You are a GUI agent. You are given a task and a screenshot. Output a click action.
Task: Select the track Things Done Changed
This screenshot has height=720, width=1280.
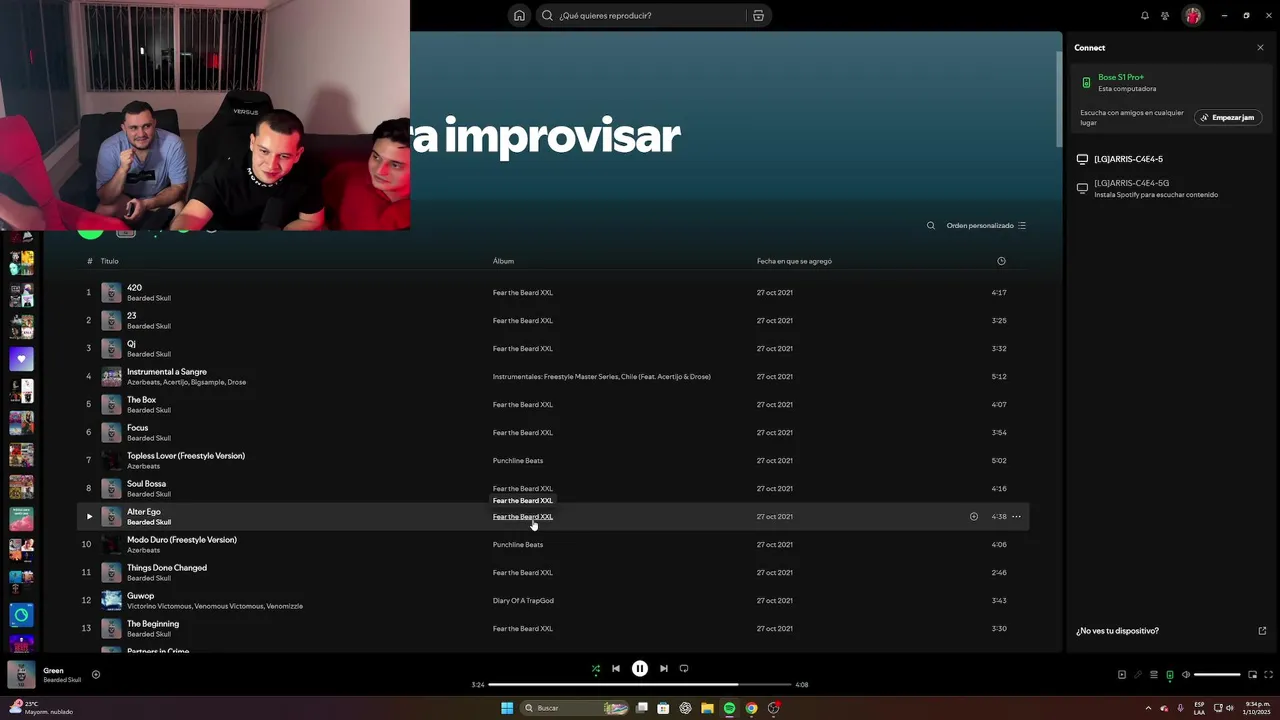point(167,568)
